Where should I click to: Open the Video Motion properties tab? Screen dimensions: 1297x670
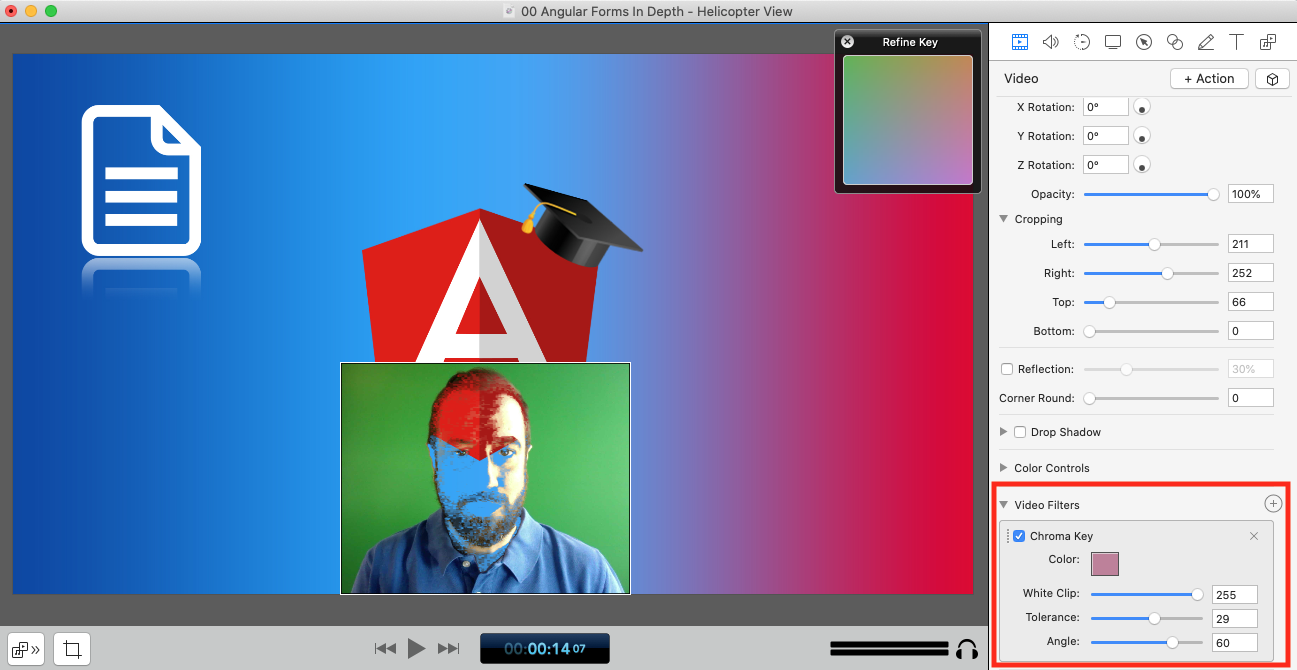[x=1082, y=42]
